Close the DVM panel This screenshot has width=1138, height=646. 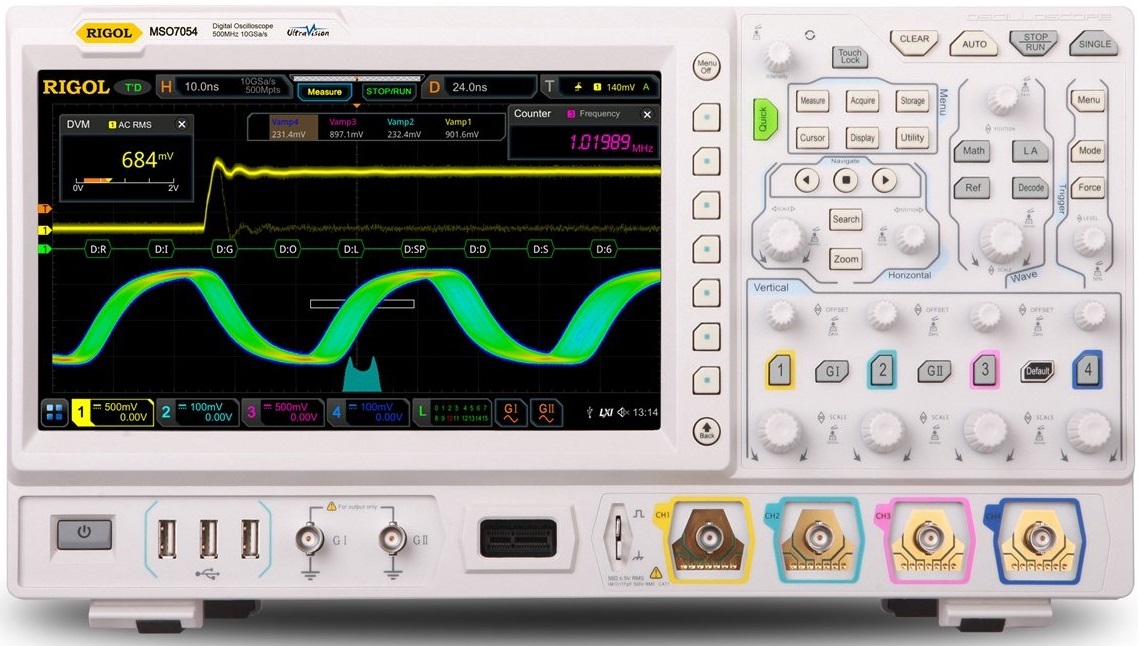tap(181, 124)
